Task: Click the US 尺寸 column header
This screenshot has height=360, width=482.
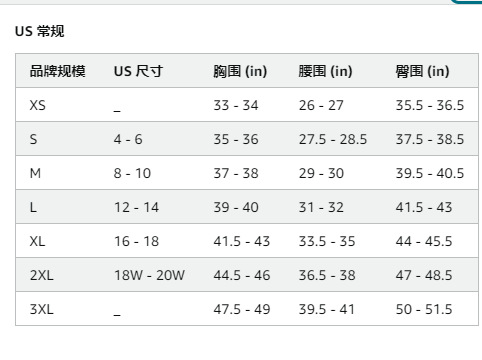Action: tap(138, 71)
